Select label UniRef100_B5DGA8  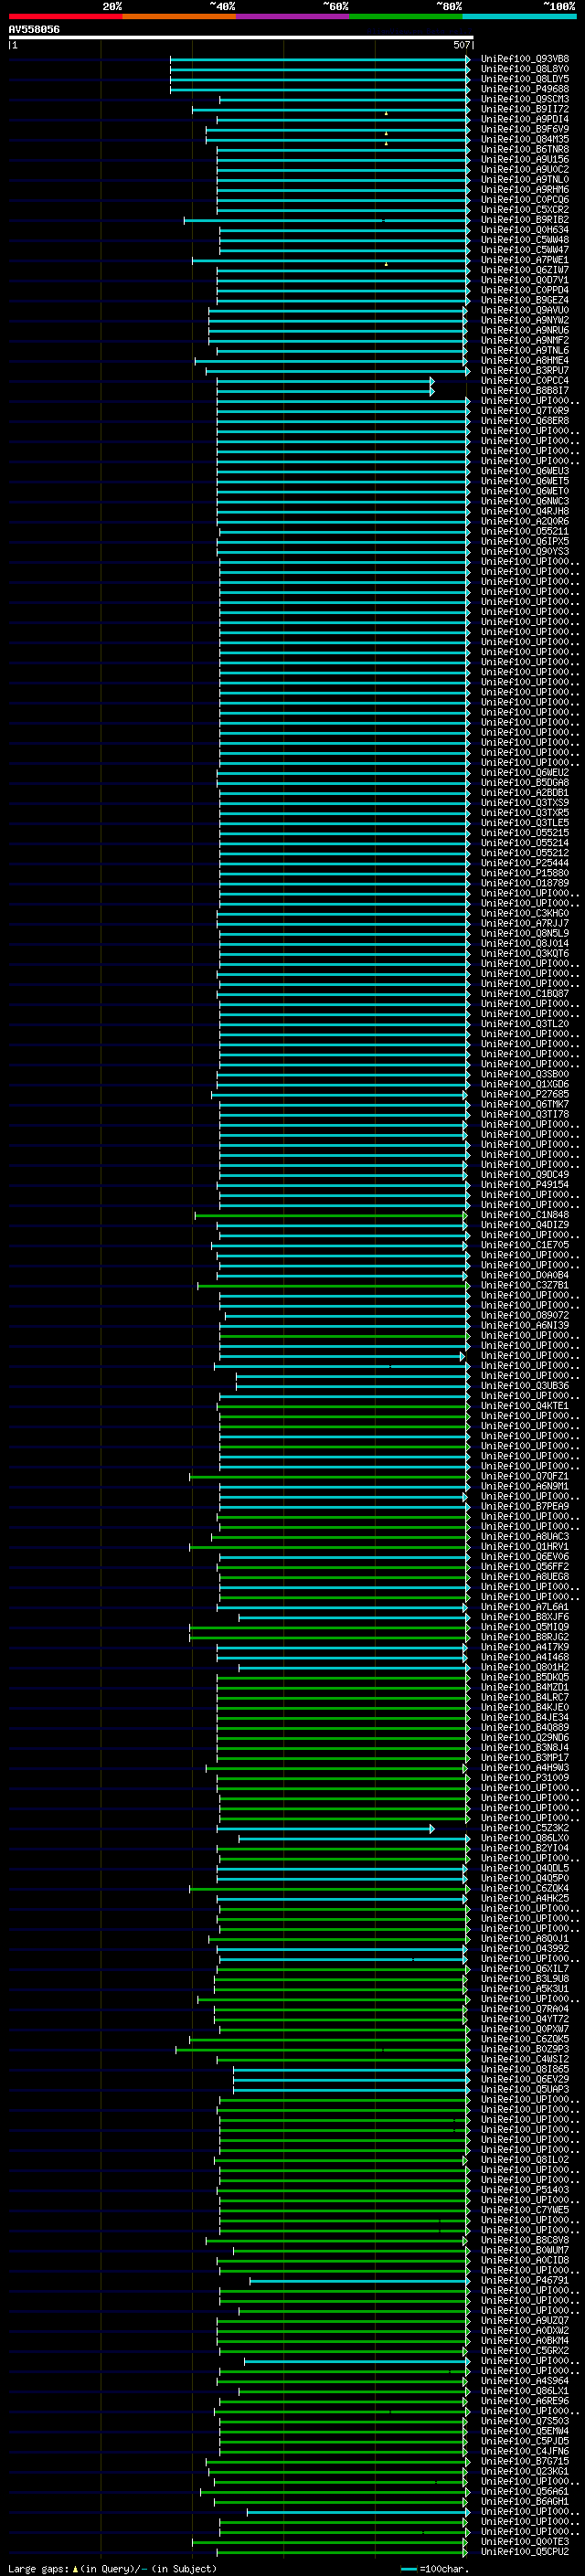point(525,783)
